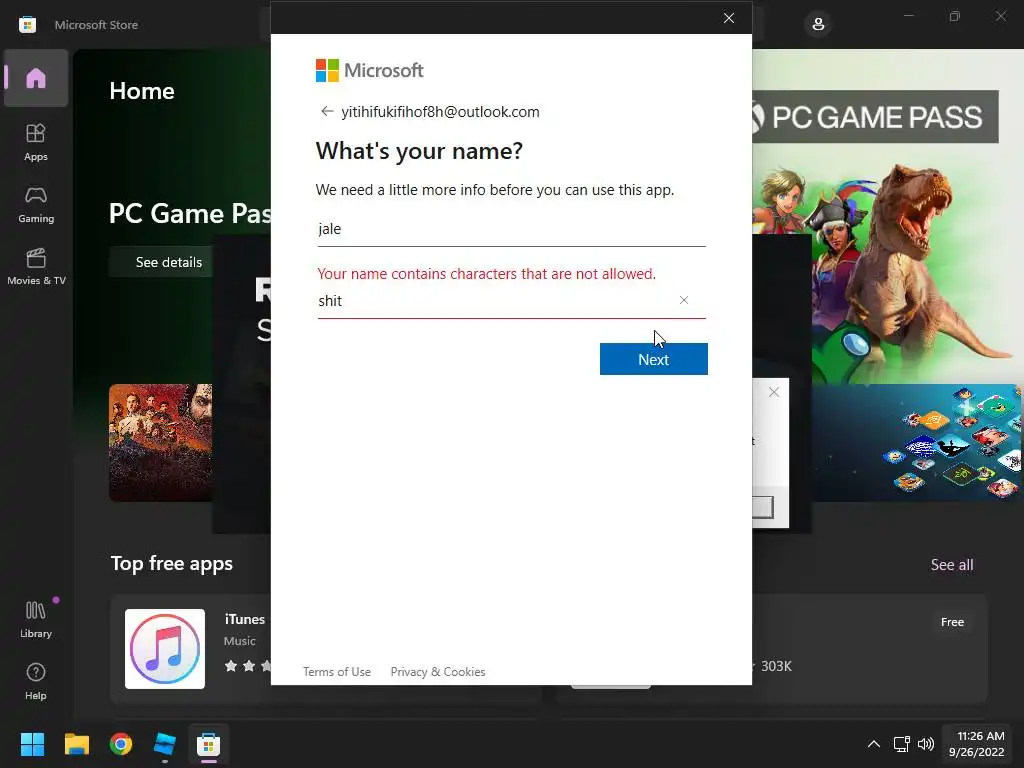The width and height of the screenshot is (1024, 768).
Task: Click the last name input field
Action: click(x=496, y=301)
